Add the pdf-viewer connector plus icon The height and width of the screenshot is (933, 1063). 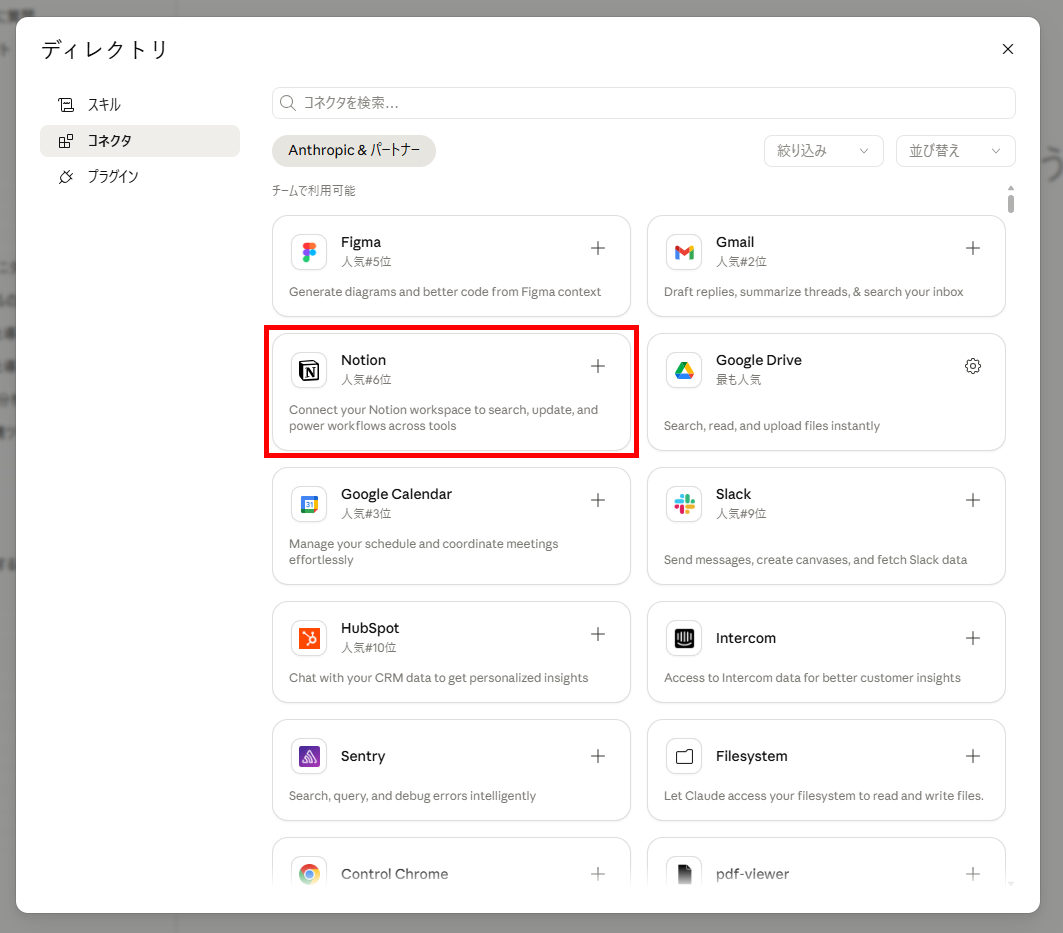coord(972,874)
